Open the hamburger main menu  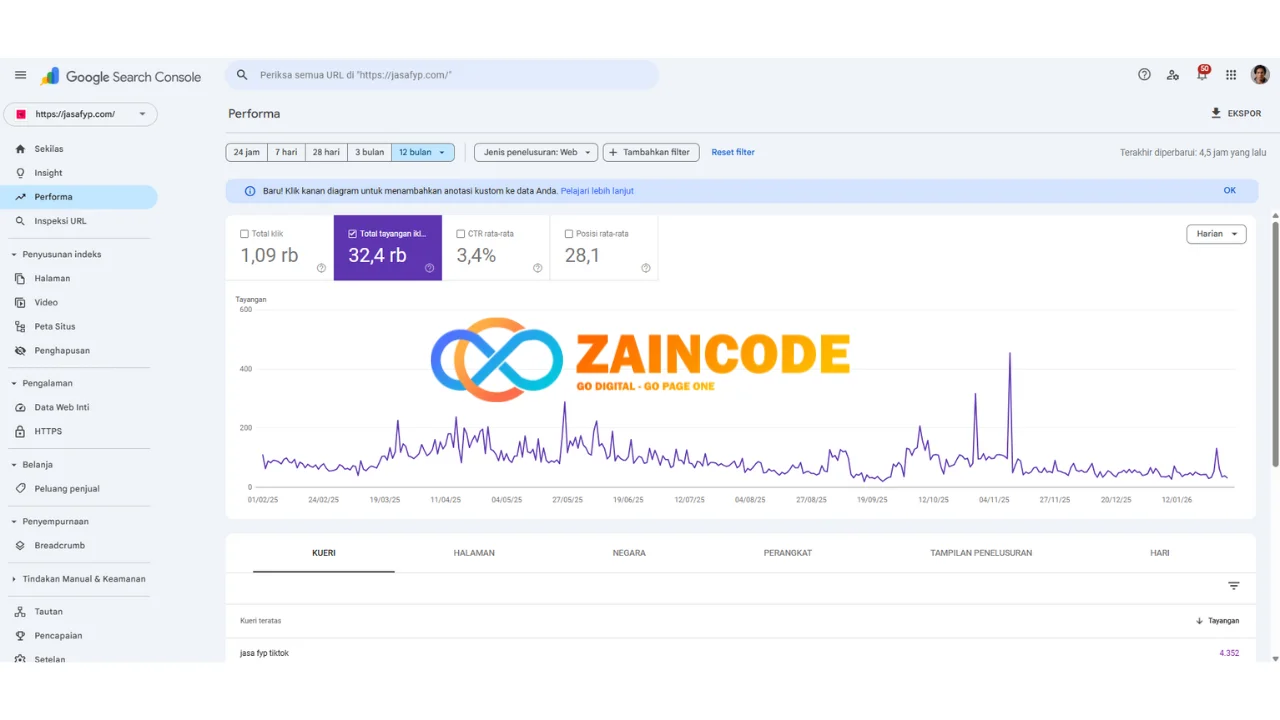click(20, 75)
